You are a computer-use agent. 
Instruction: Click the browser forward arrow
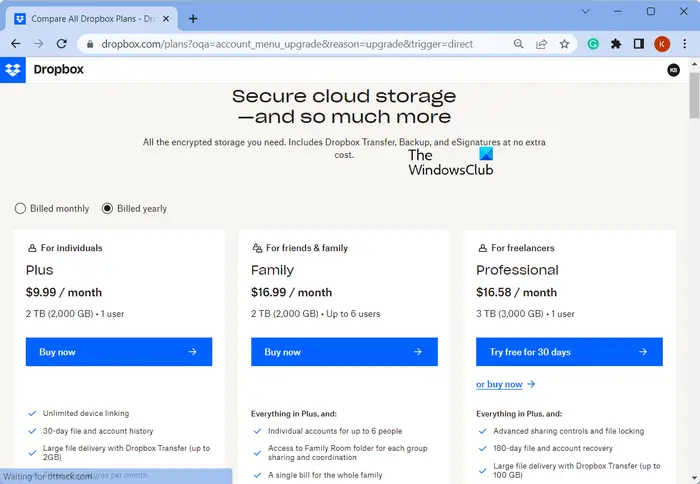pos(39,44)
